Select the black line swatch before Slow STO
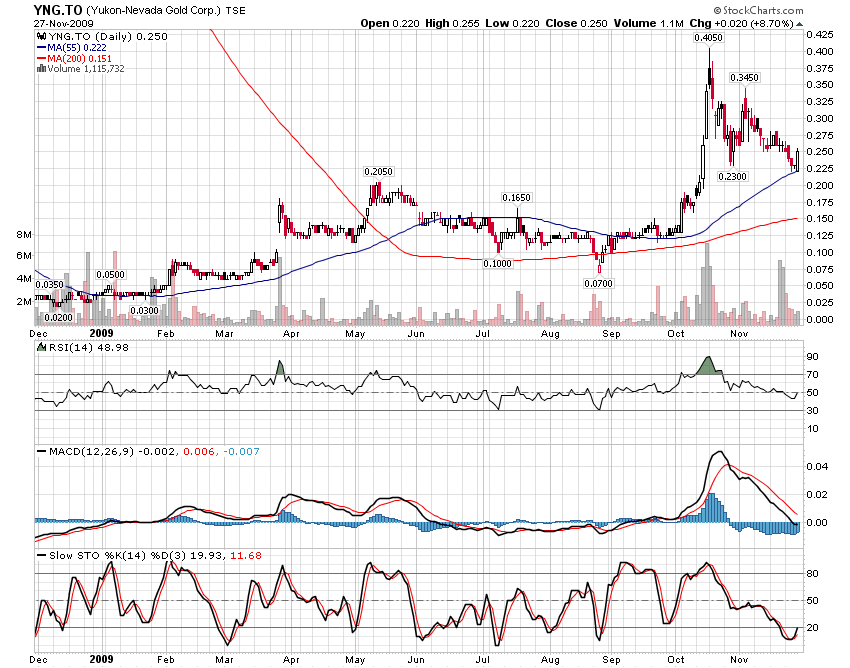 (41, 555)
